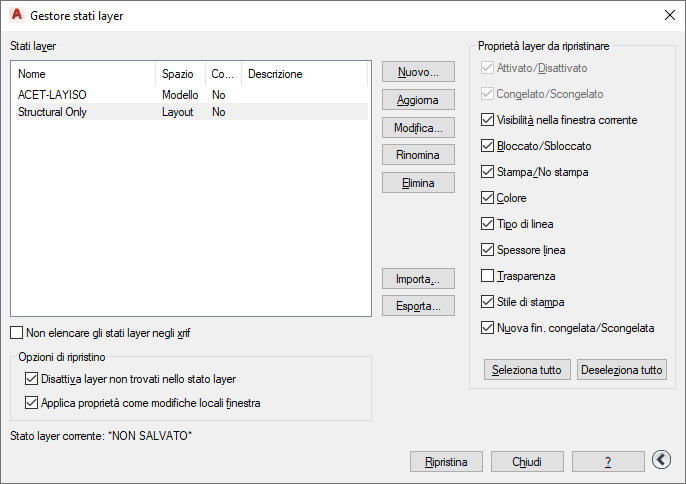
Task: Check Non elencare gli stati layer negli xrif
Action: pyautogui.click(x=16, y=333)
